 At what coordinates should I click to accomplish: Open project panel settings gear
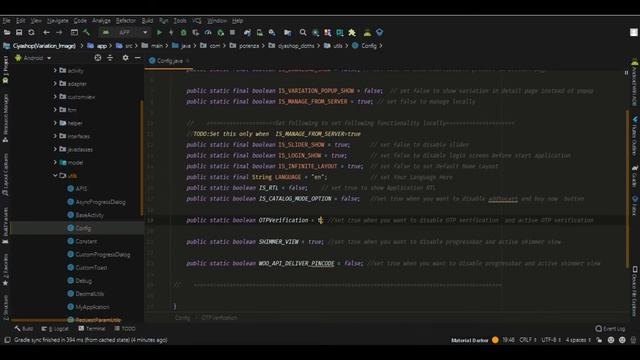[125, 58]
